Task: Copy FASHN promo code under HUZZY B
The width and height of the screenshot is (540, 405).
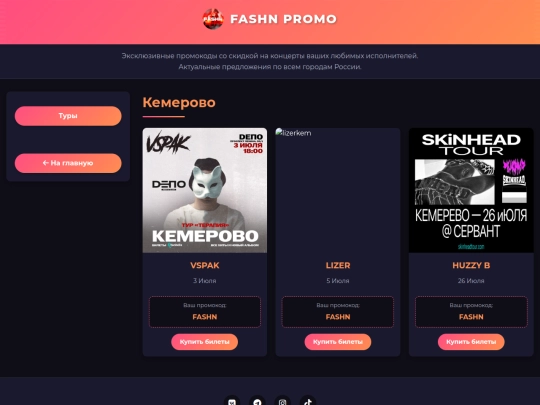Action: click(x=471, y=317)
